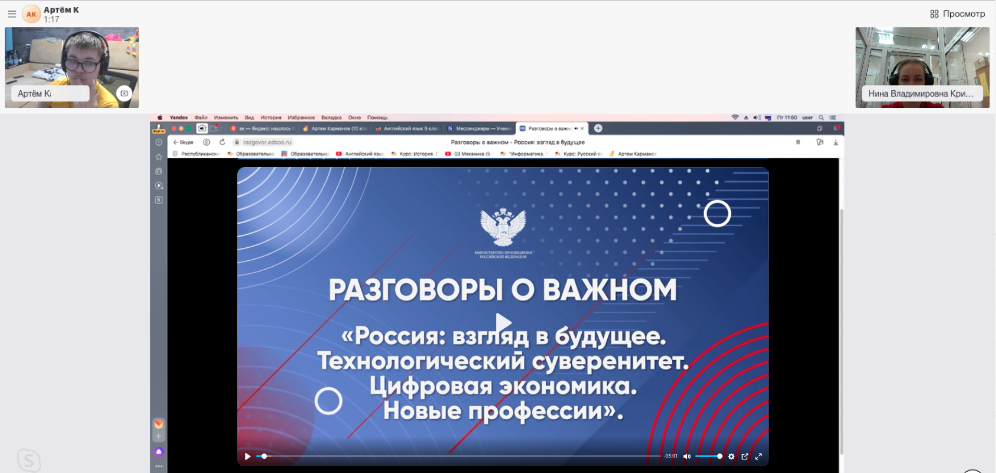Click camera icon on Артём's video tile
Viewport: 996px width, 473px height.
(x=124, y=93)
